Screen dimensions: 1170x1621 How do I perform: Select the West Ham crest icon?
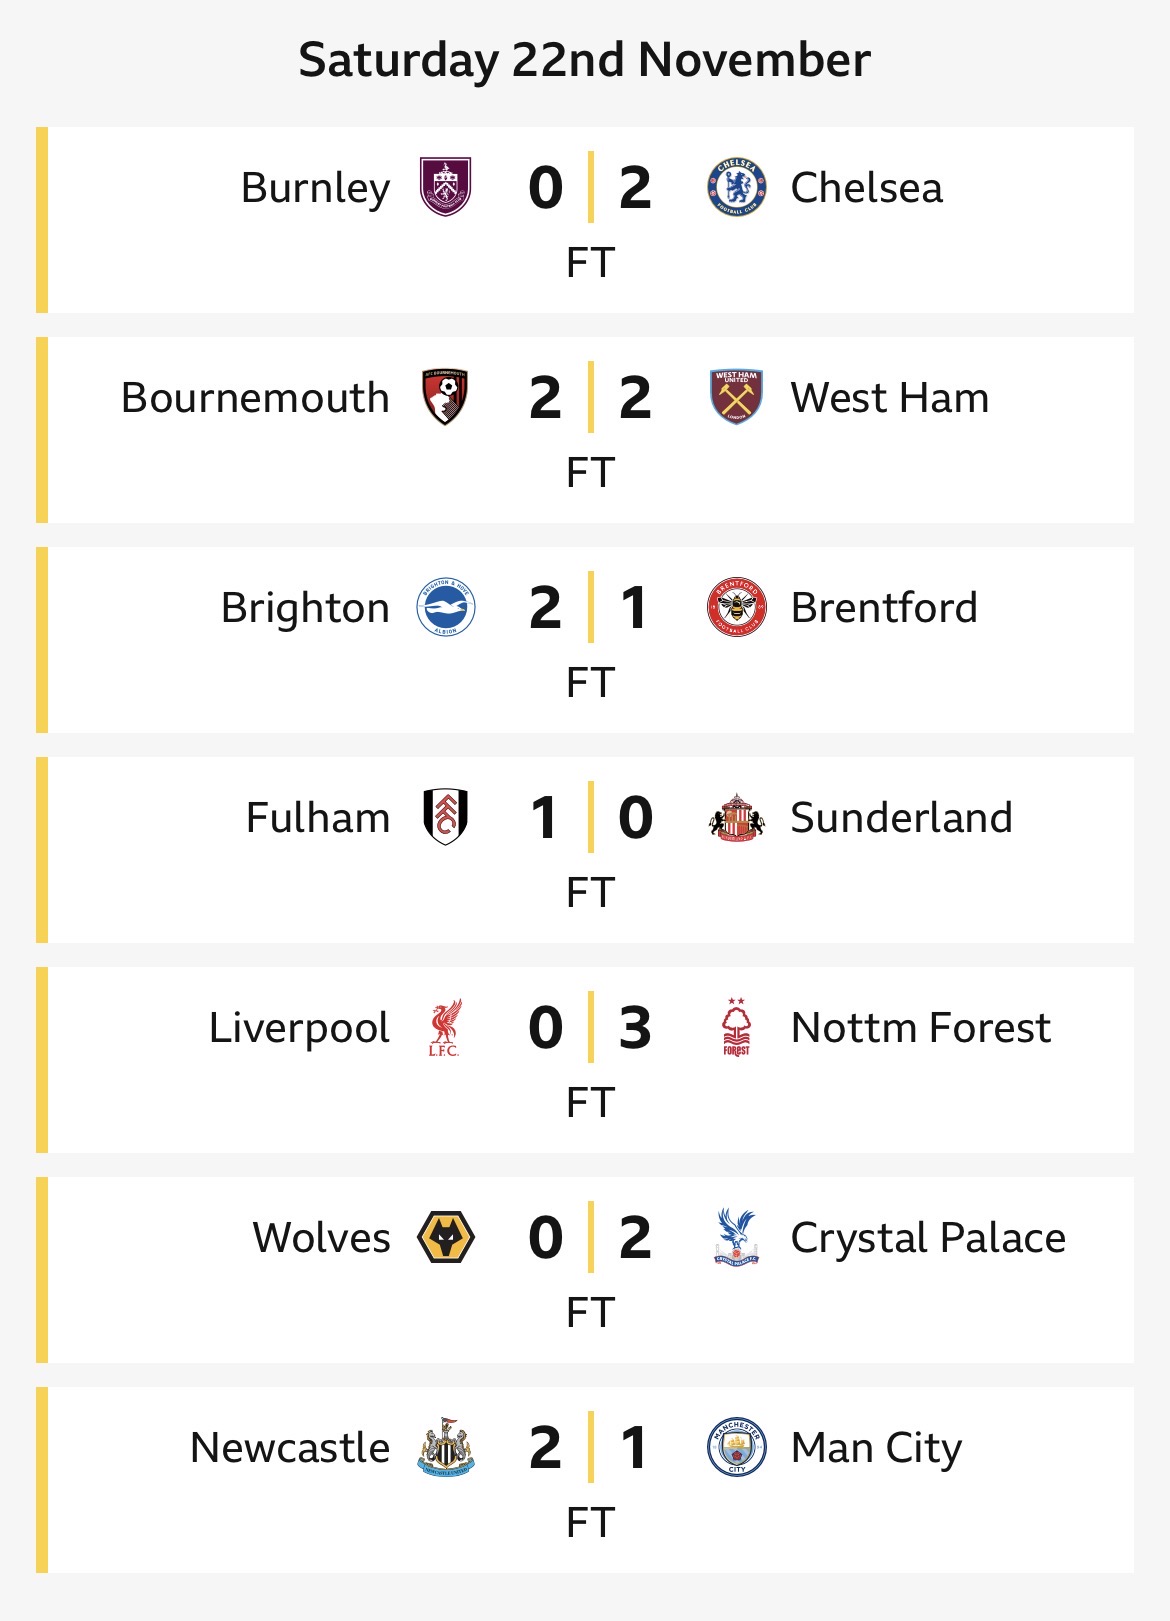[x=736, y=397]
